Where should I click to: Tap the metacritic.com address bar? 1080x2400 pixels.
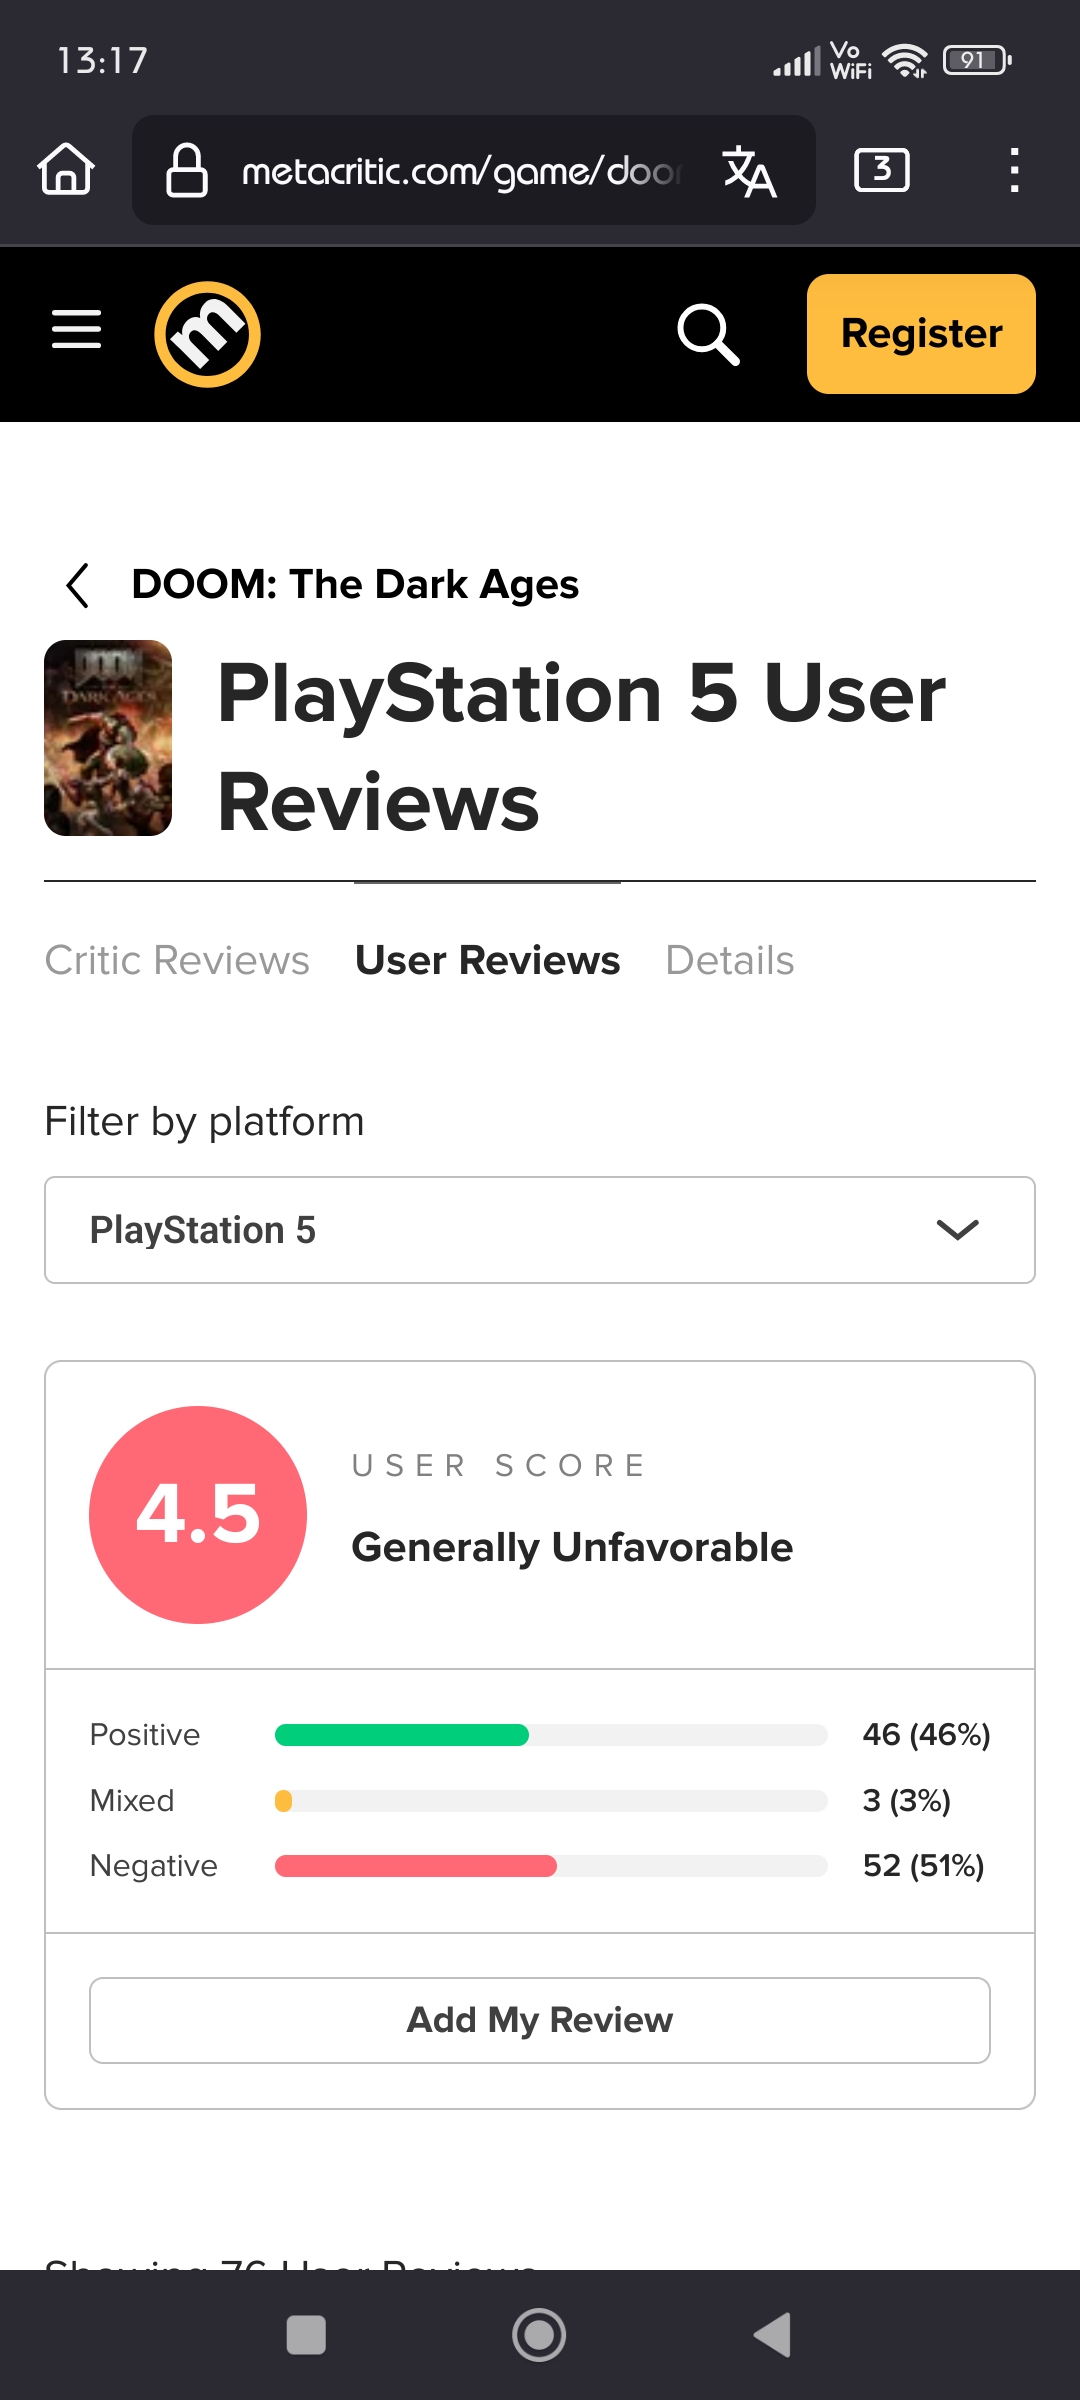click(460, 171)
